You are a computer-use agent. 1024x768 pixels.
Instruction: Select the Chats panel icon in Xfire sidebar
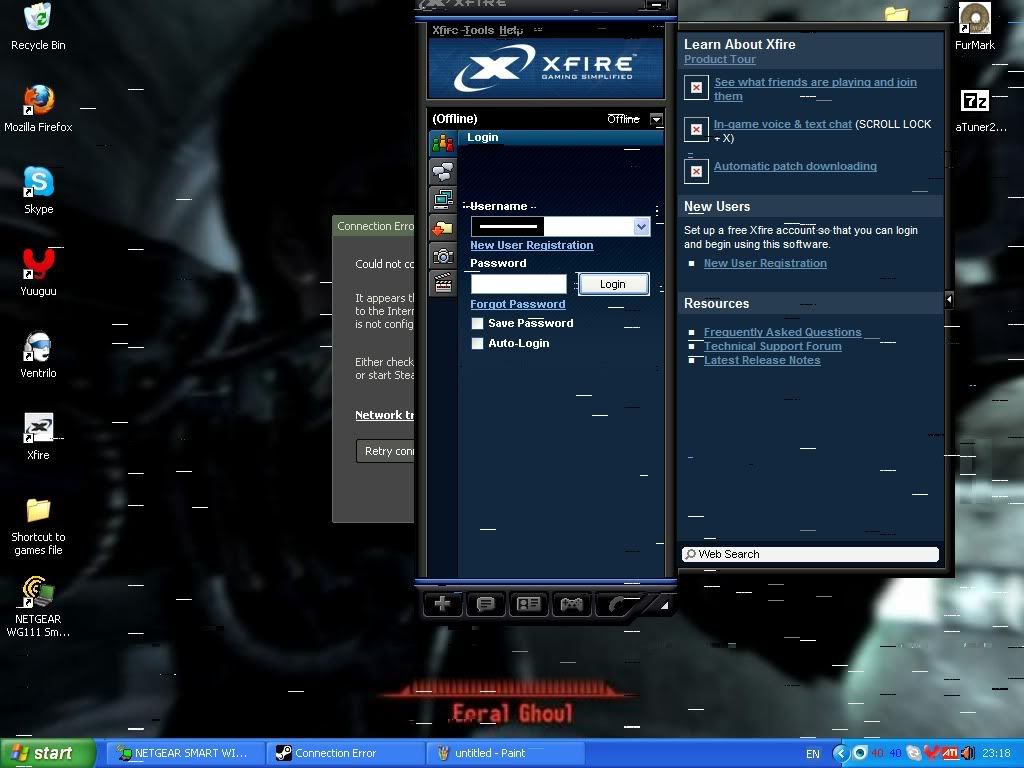click(x=442, y=170)
